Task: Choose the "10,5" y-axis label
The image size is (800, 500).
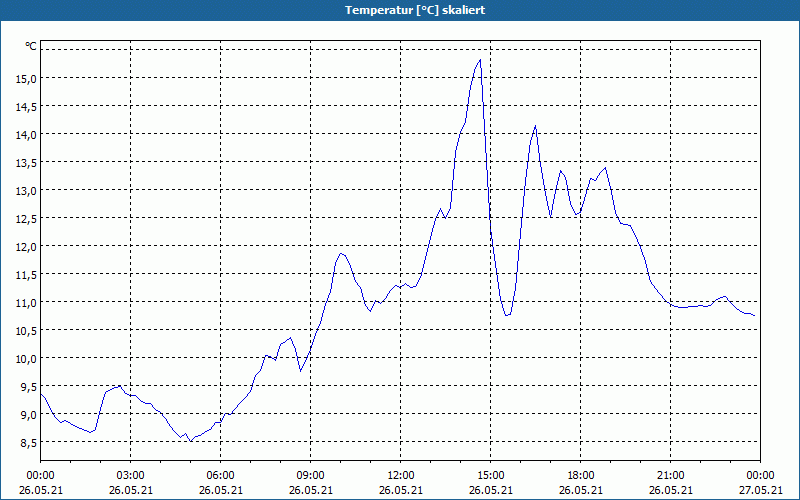Action: tap(28, 331)
